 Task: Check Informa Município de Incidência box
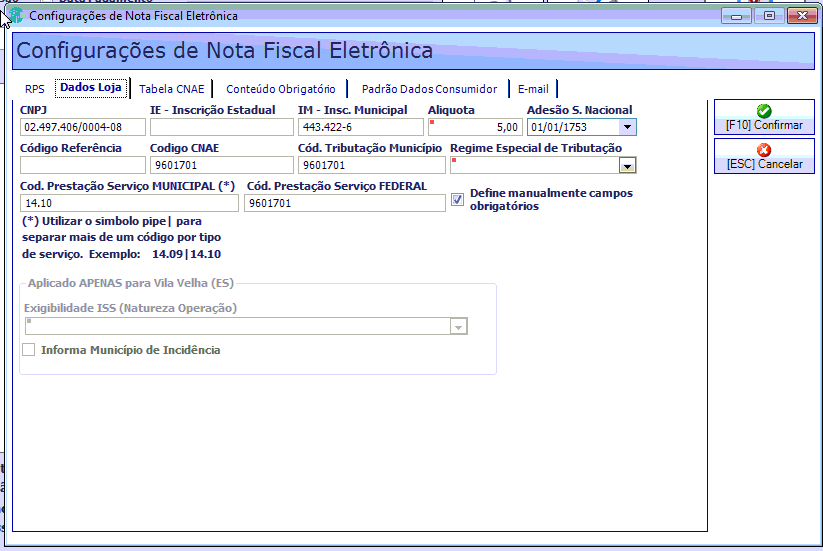tap(29, 349)
